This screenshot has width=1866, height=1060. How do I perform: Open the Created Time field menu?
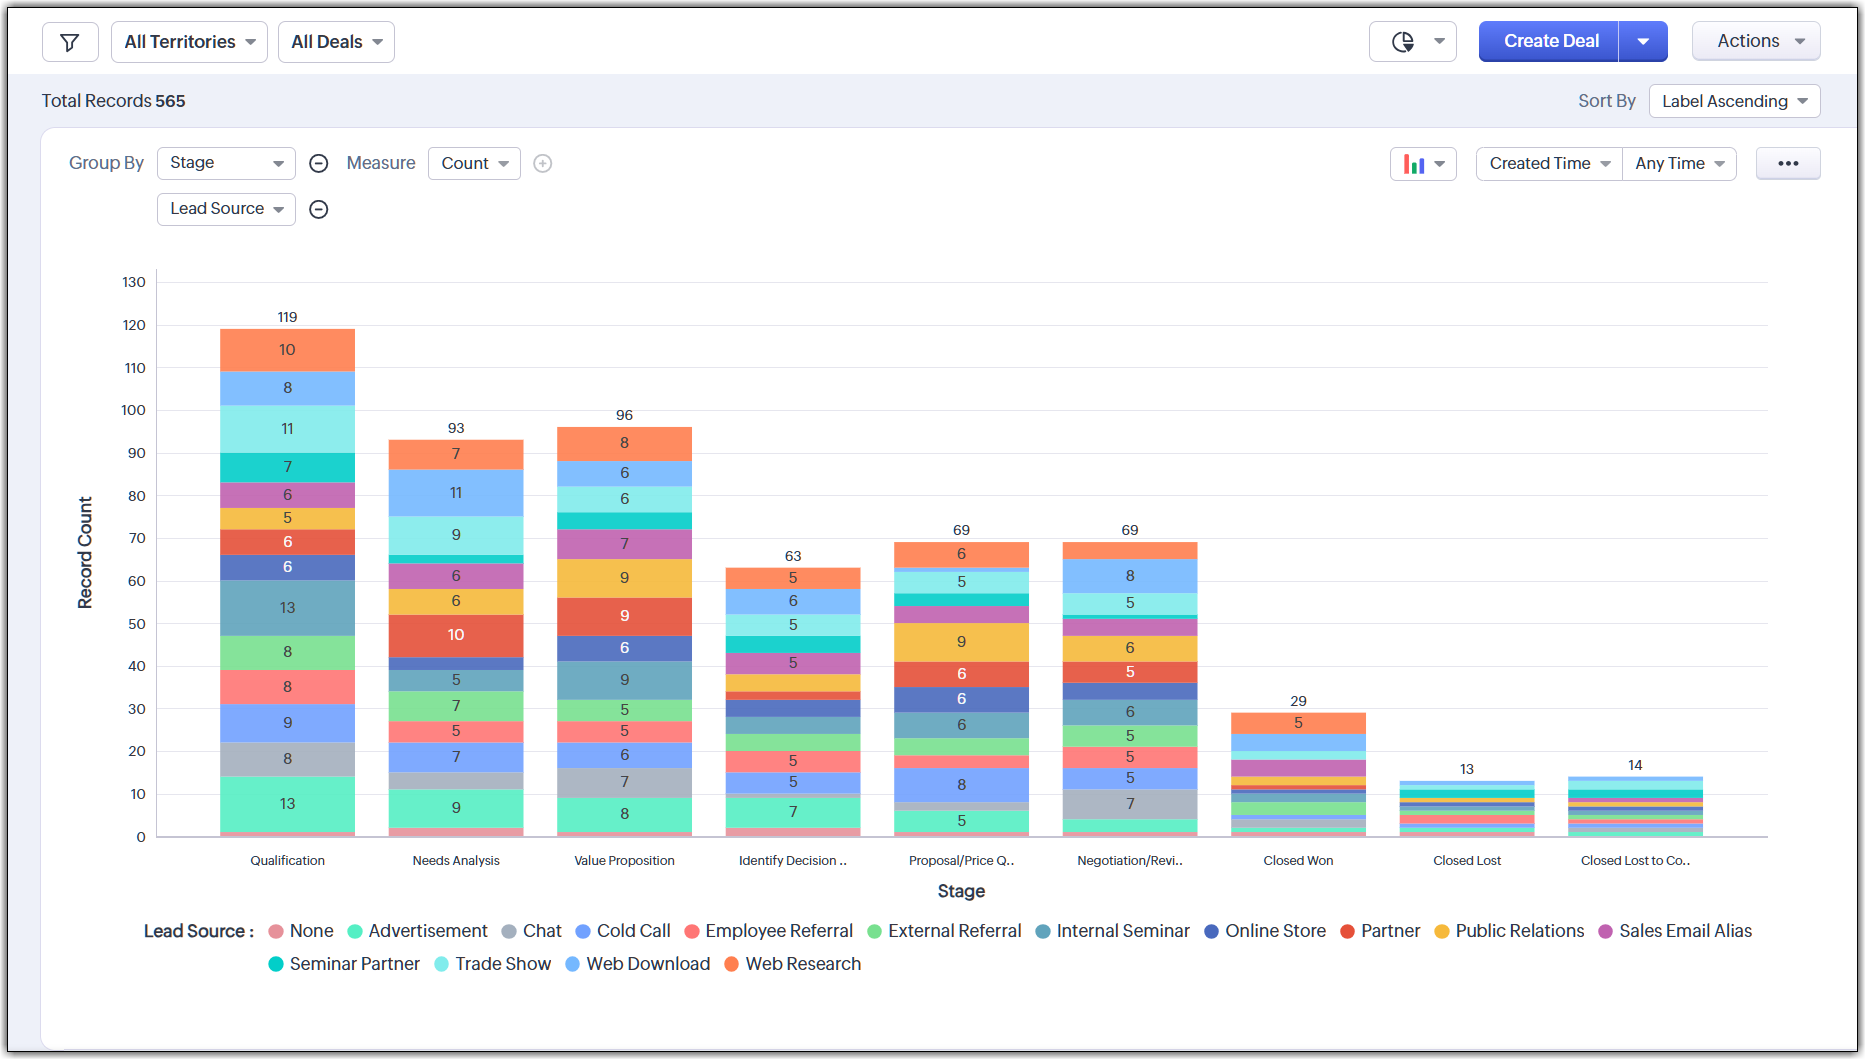(1548, 164)
